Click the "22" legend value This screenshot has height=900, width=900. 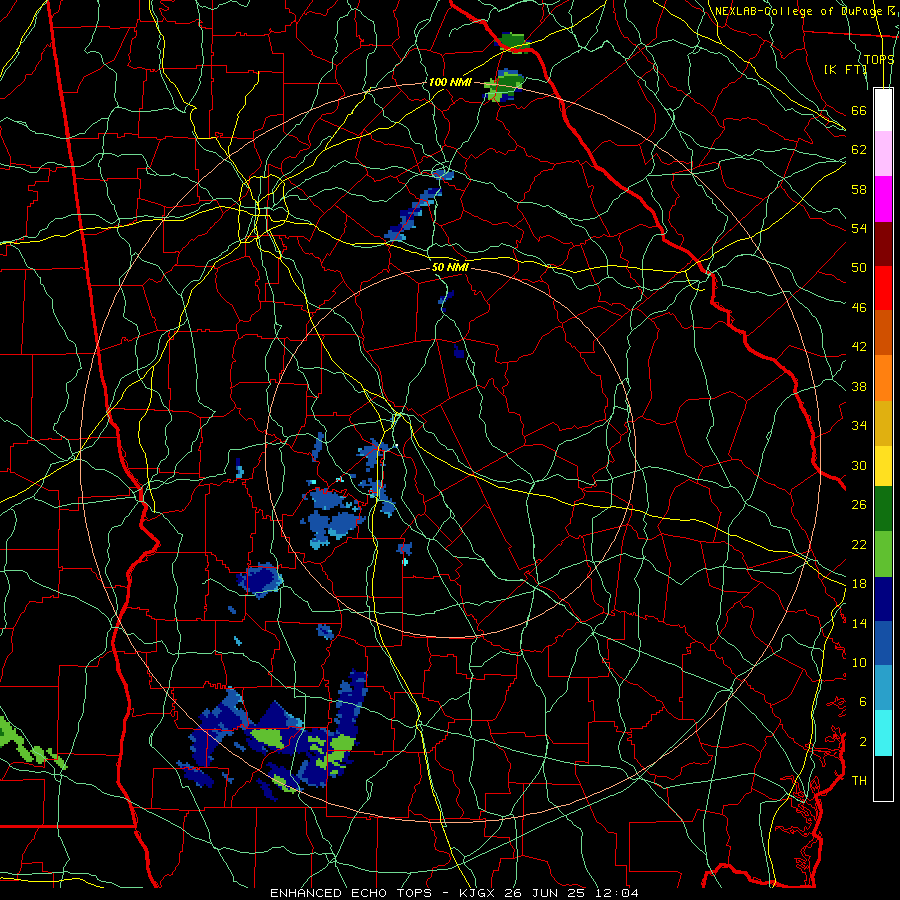click(859, 544)
